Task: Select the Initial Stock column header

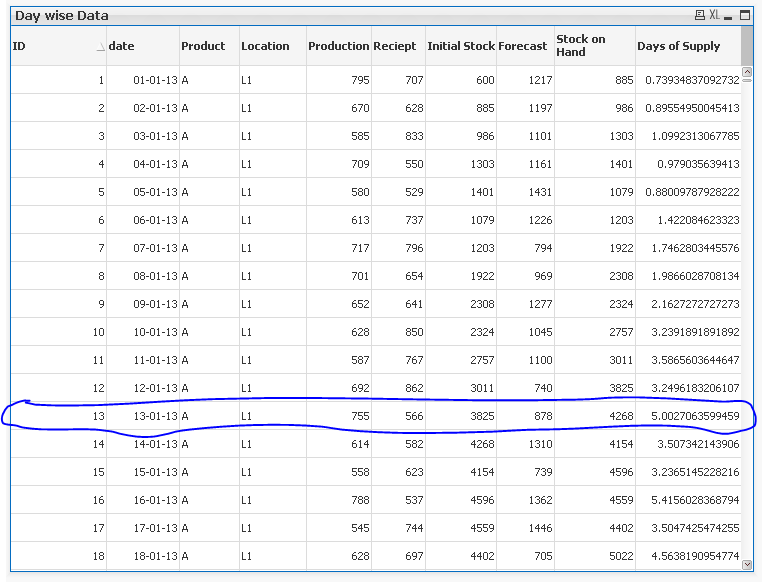Action: [x=460, y=46]
